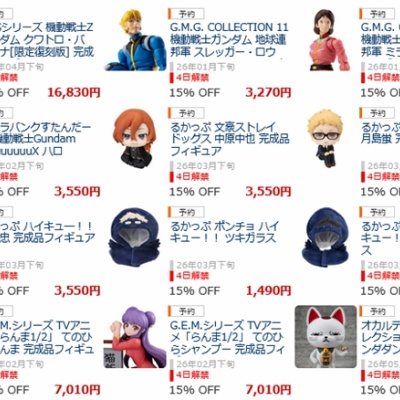Click the 1,490円 poncho price

[268, 291]
